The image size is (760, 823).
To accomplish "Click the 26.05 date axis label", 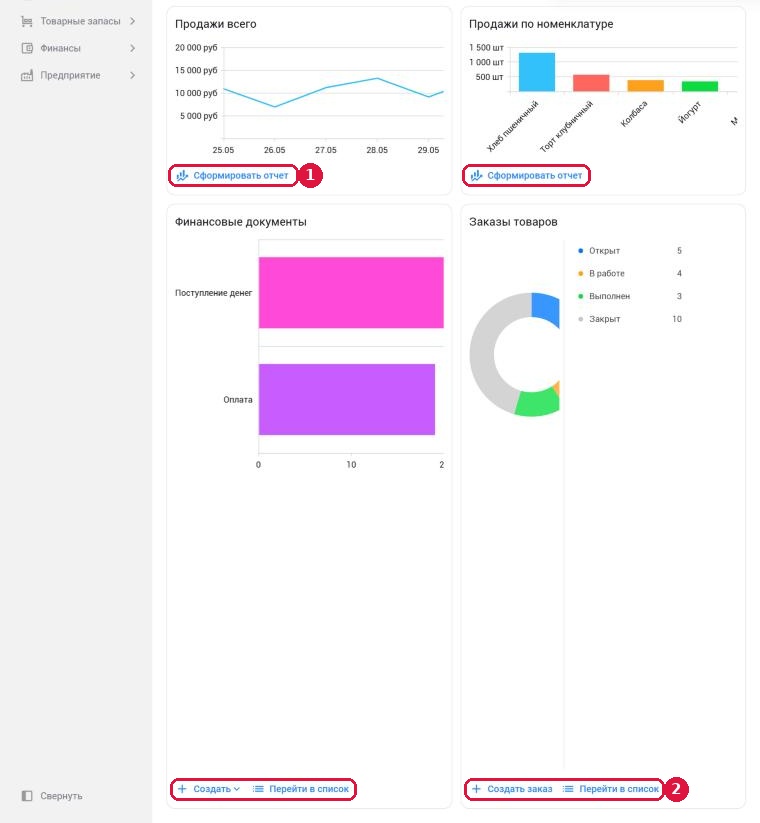I will coord(275,150).
